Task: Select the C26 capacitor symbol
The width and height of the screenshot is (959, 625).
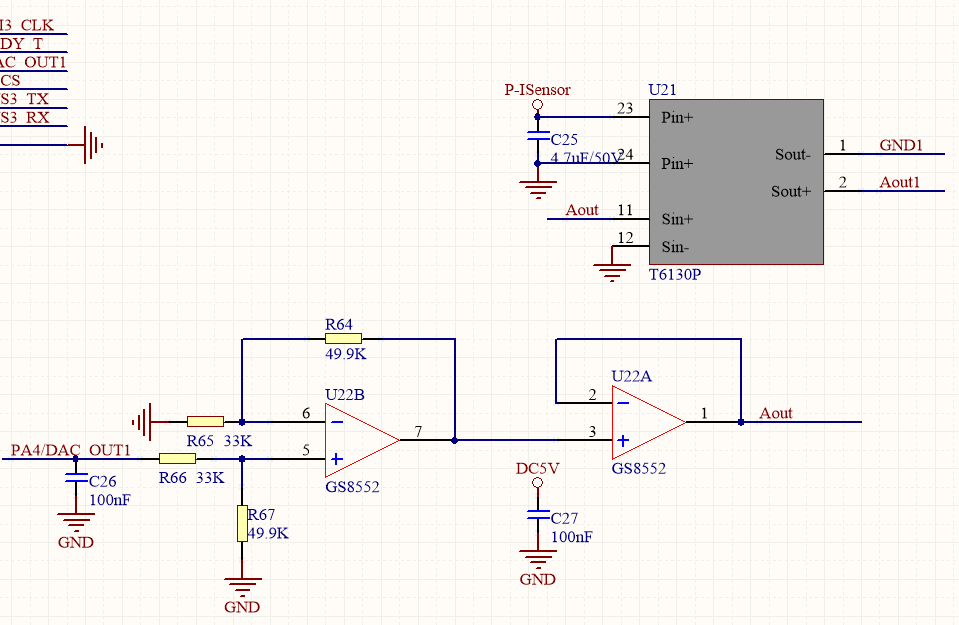Action: click(76, 478)
